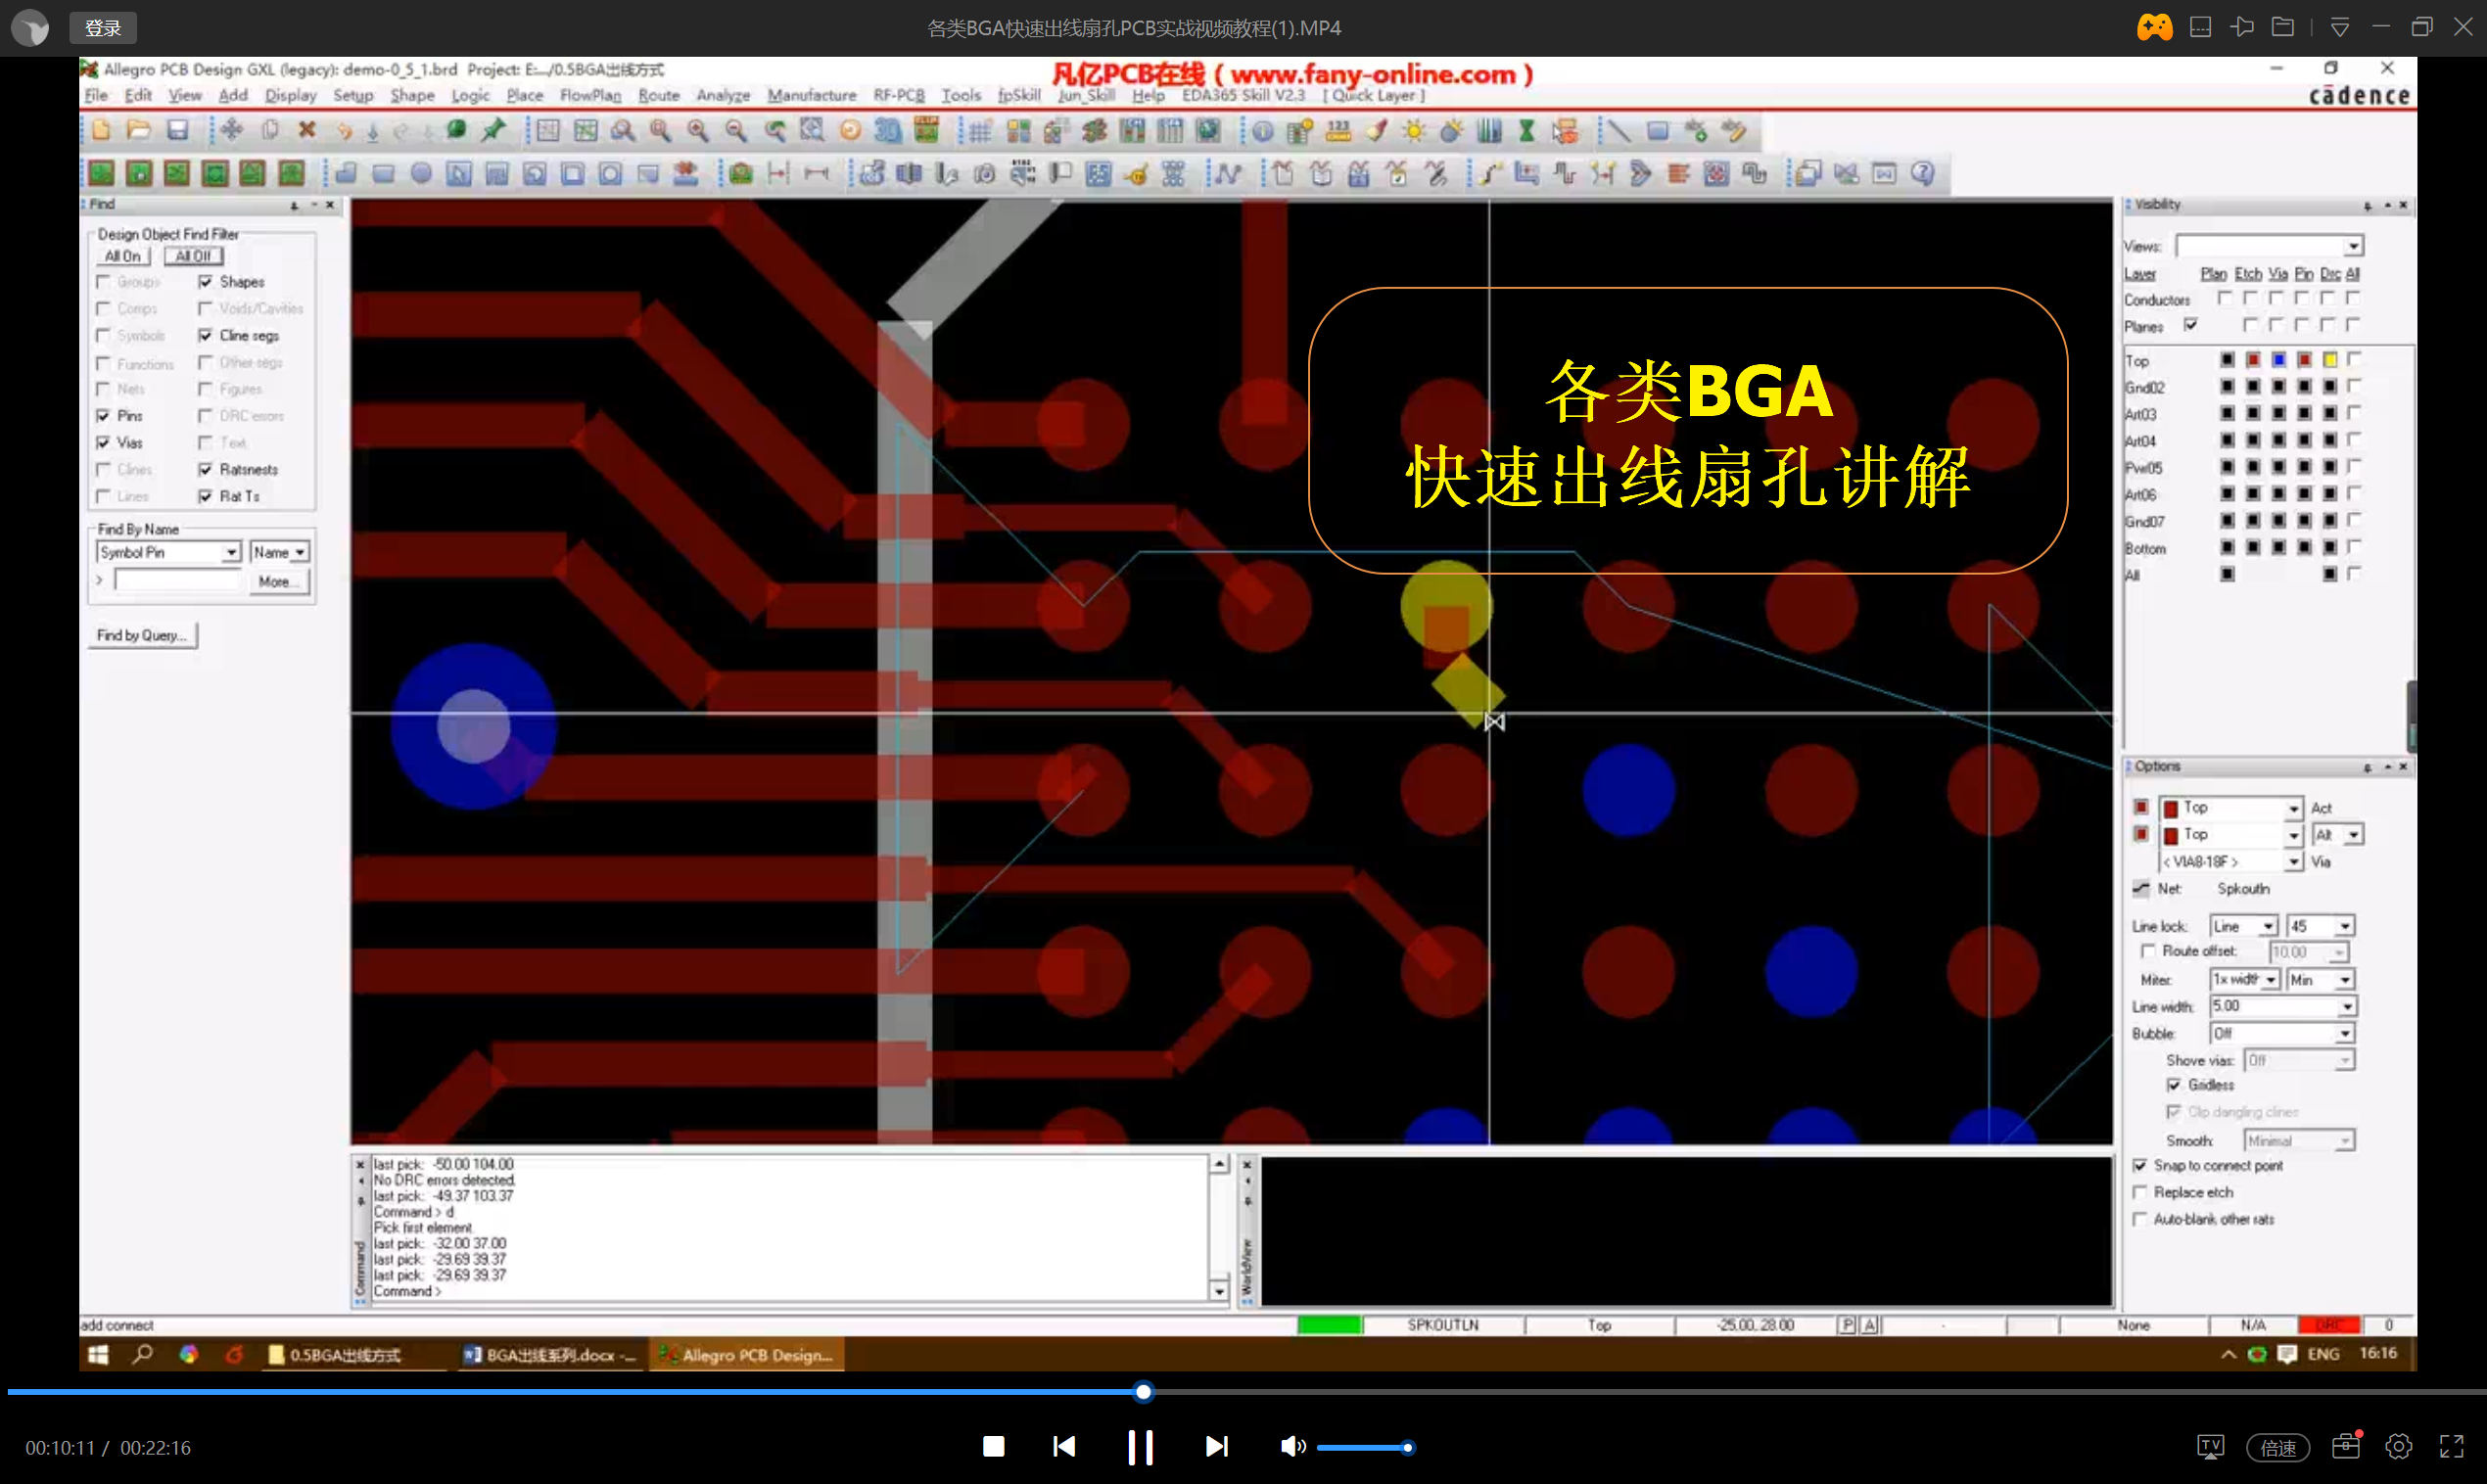
Task: Click the Undo arrow icon
Action: [344, 130]
